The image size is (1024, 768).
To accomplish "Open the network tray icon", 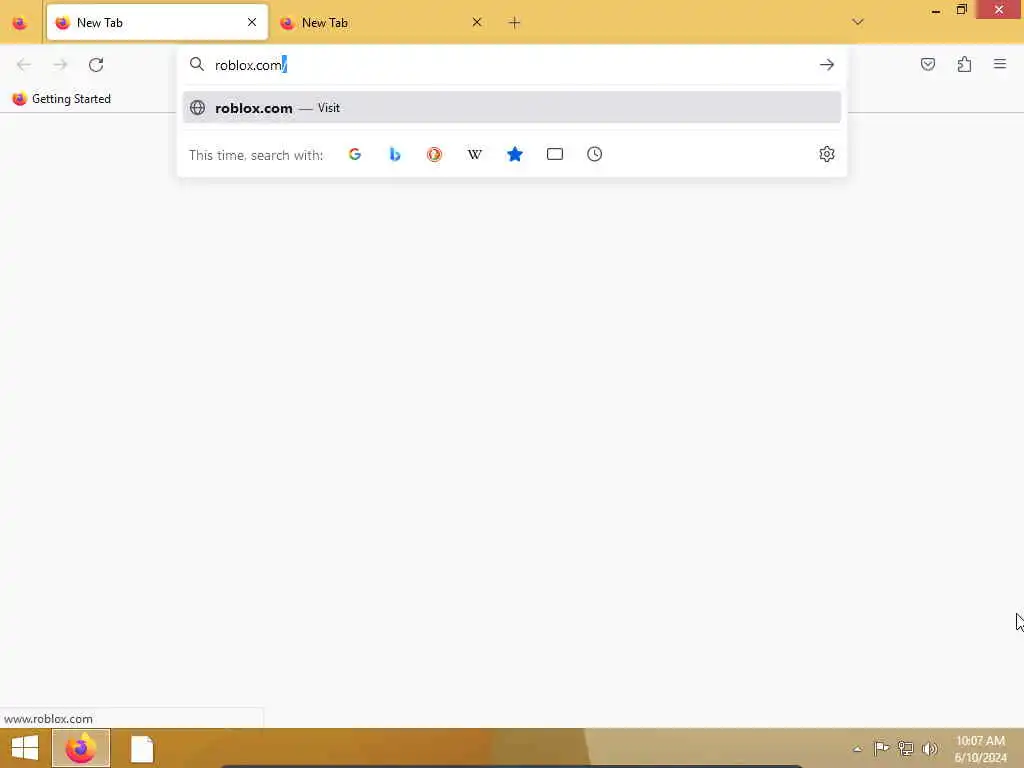I will 905,748.
